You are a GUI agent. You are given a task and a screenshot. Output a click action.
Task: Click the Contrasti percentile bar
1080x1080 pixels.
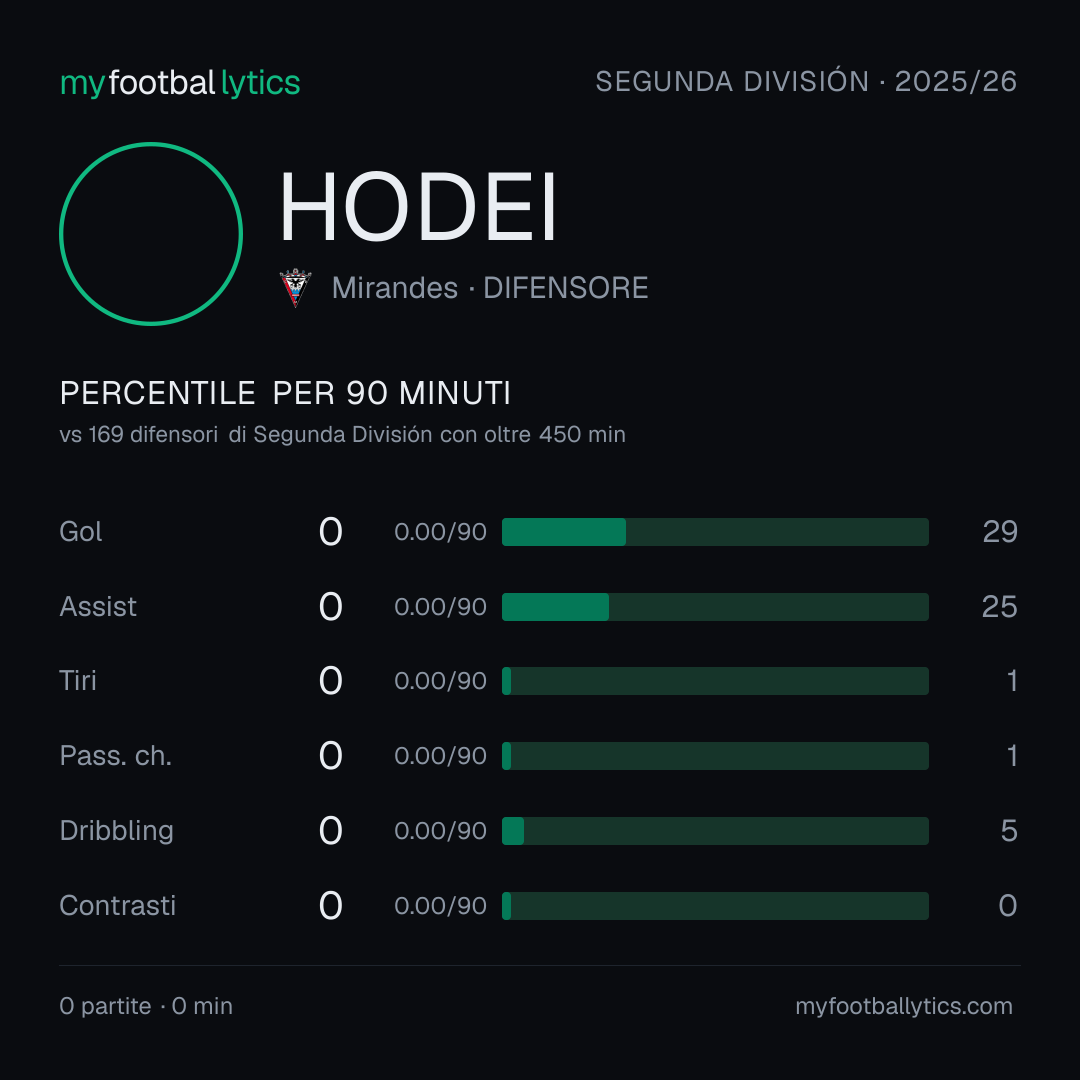point(715,906)
